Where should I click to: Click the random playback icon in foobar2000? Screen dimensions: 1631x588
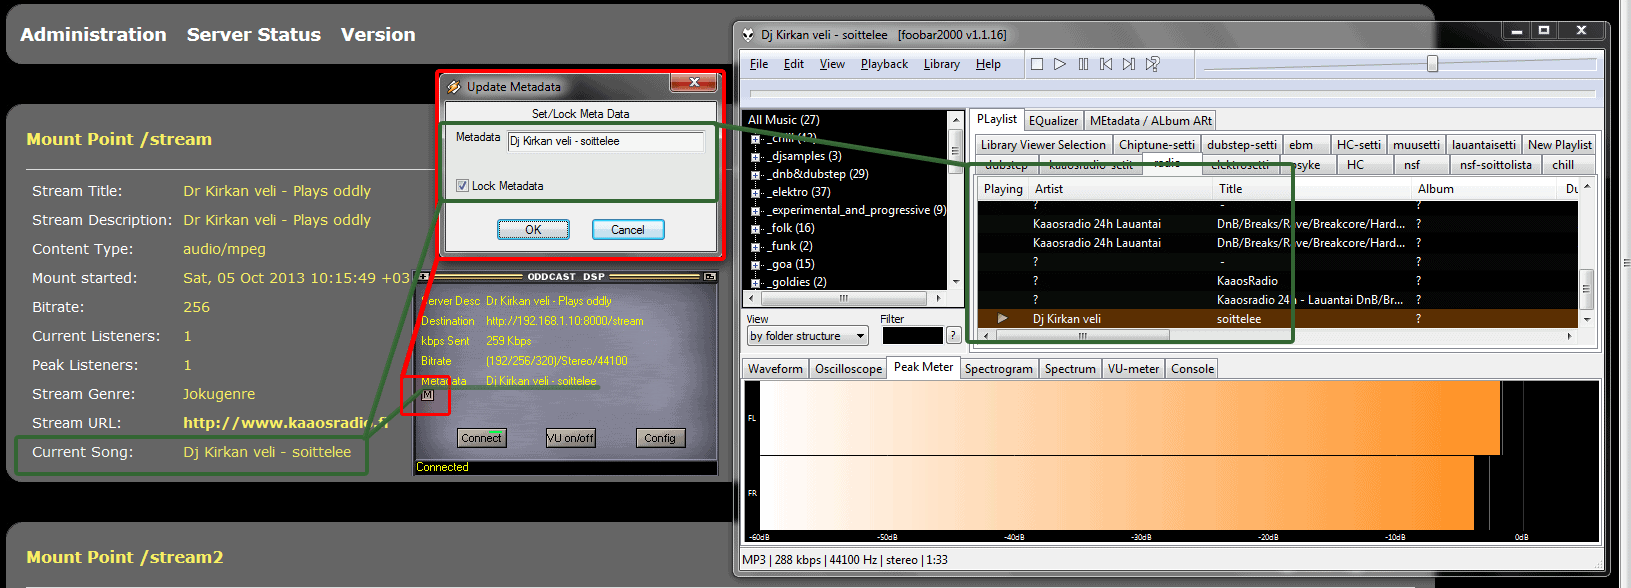(1152, 64)
